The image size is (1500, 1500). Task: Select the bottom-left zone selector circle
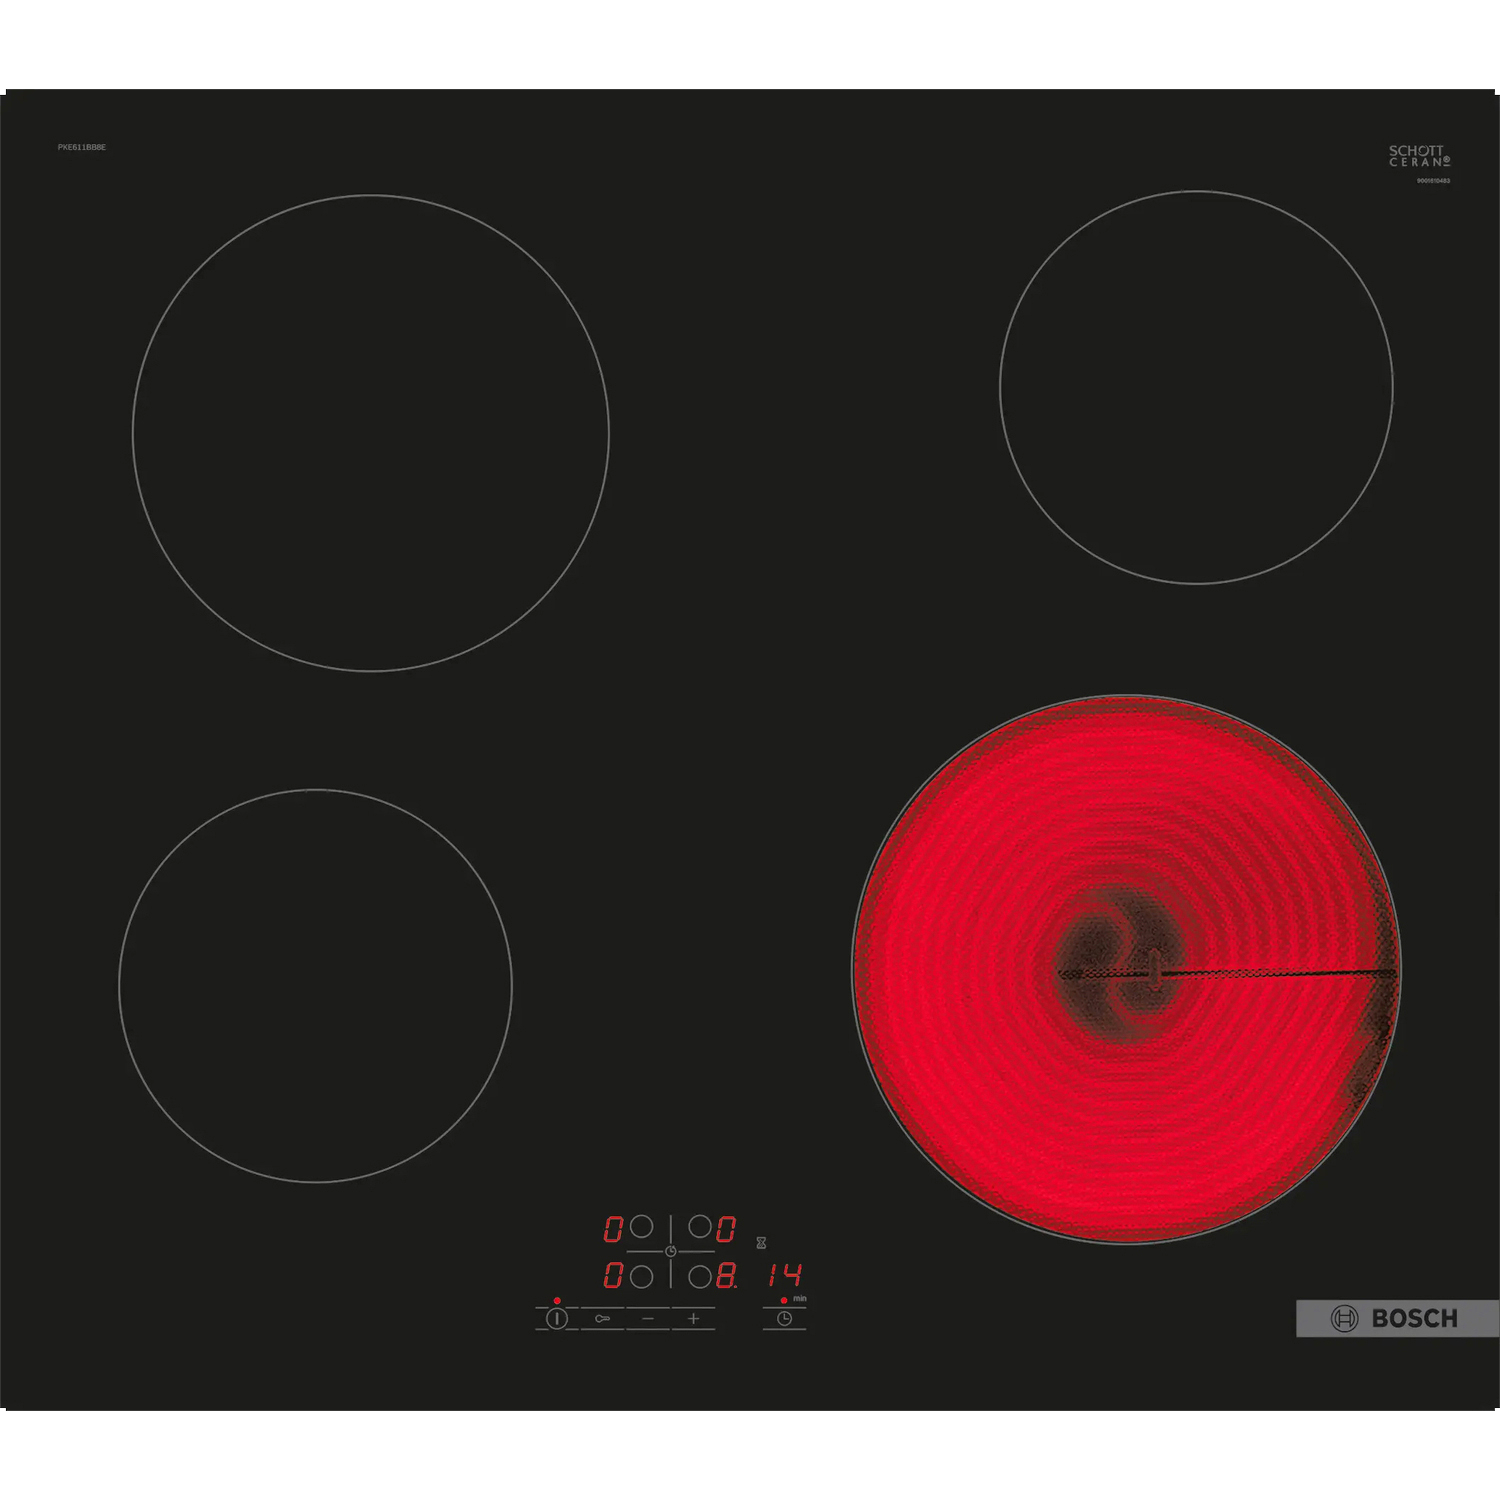click(641, 1276)
